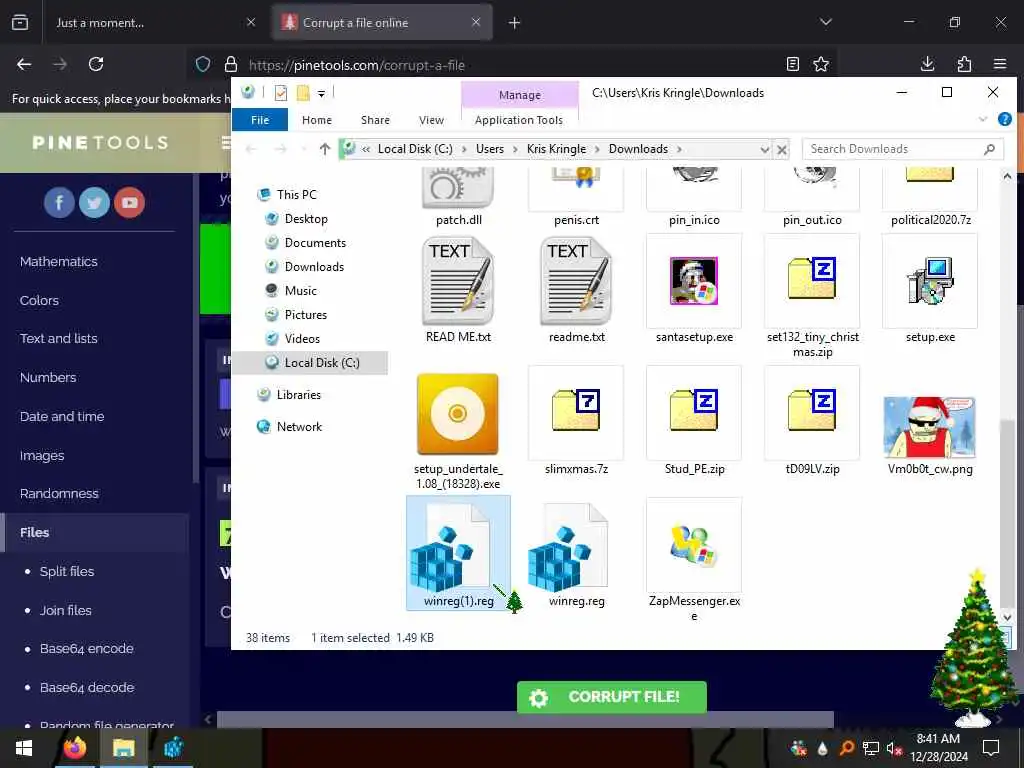Select santasetup.exe file icon
This screenshot has width=1024, height=768.
pos(694,281)
